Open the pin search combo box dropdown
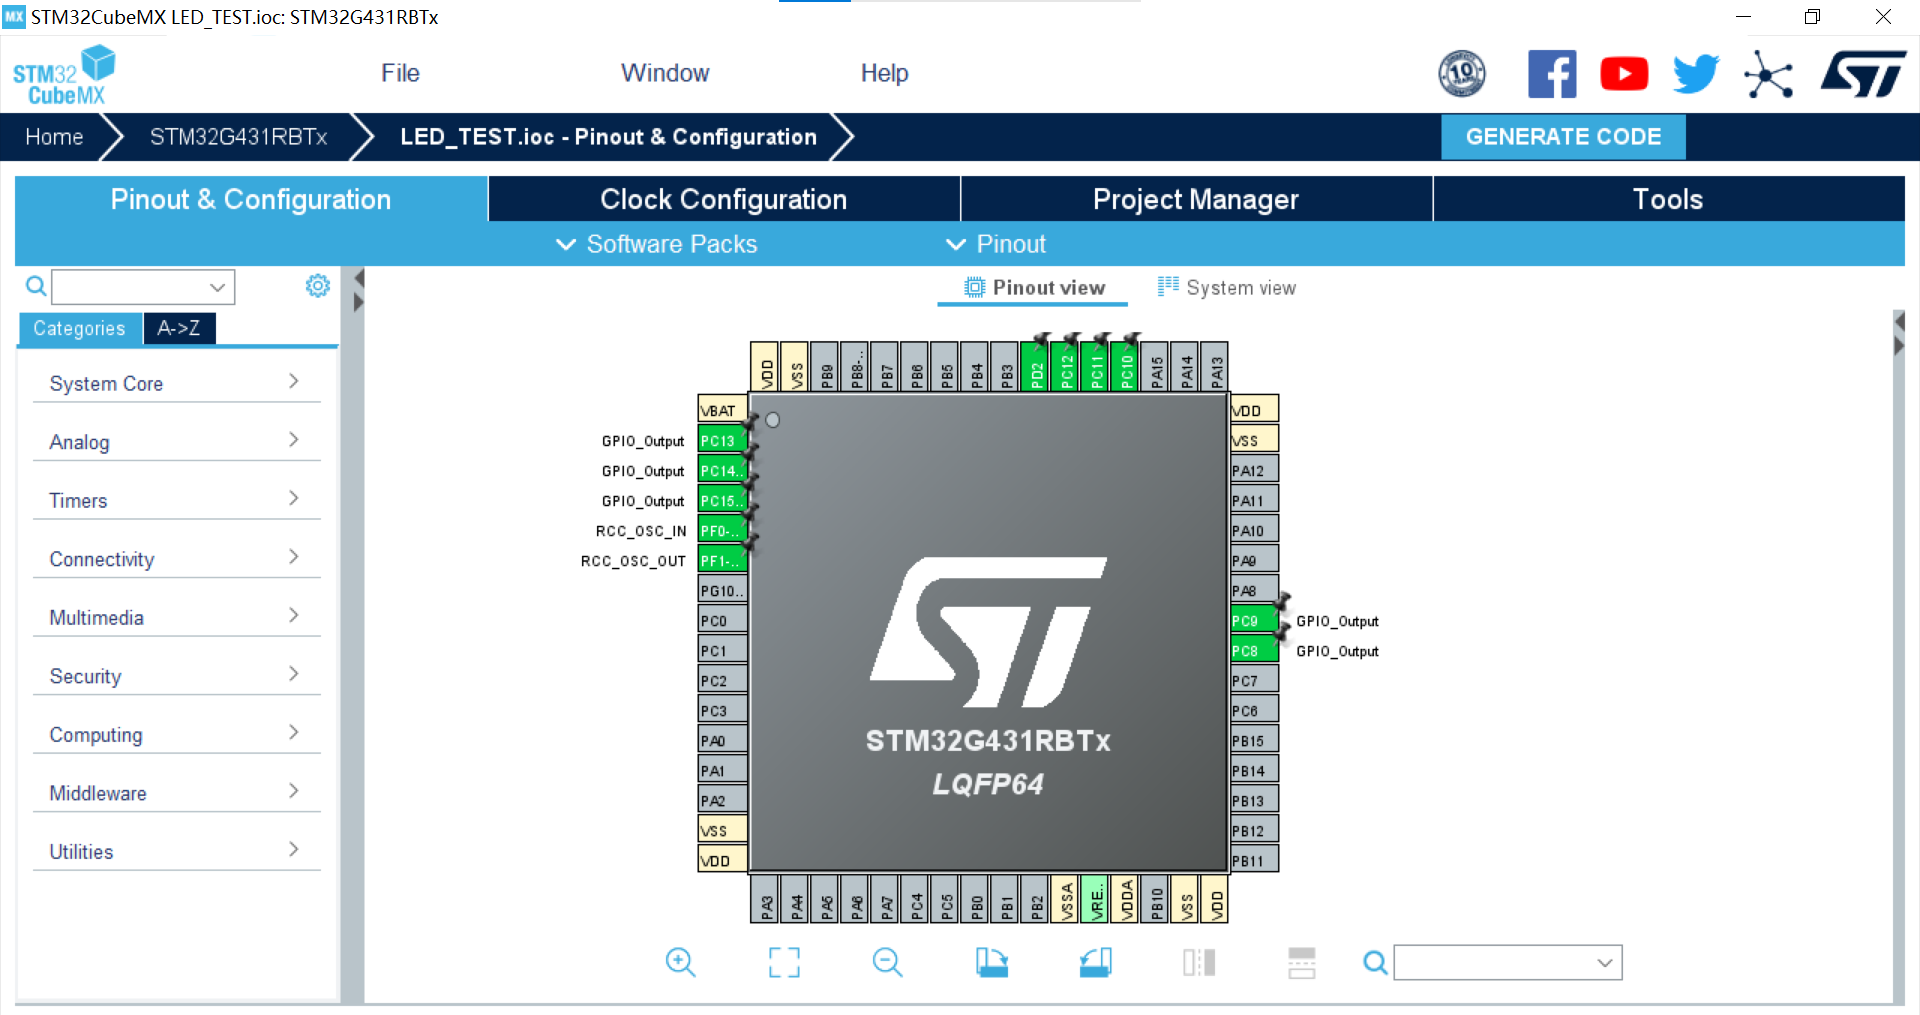 pyautogui.click(x=1508, y=962)
